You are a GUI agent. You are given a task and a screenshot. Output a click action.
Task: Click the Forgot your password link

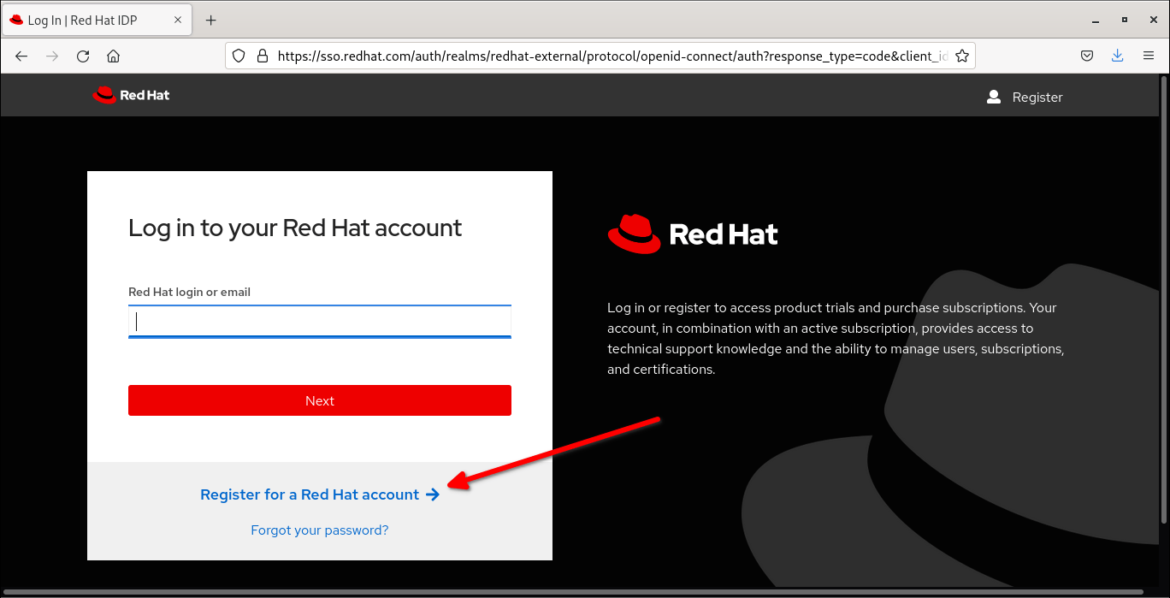coord(319,529)
